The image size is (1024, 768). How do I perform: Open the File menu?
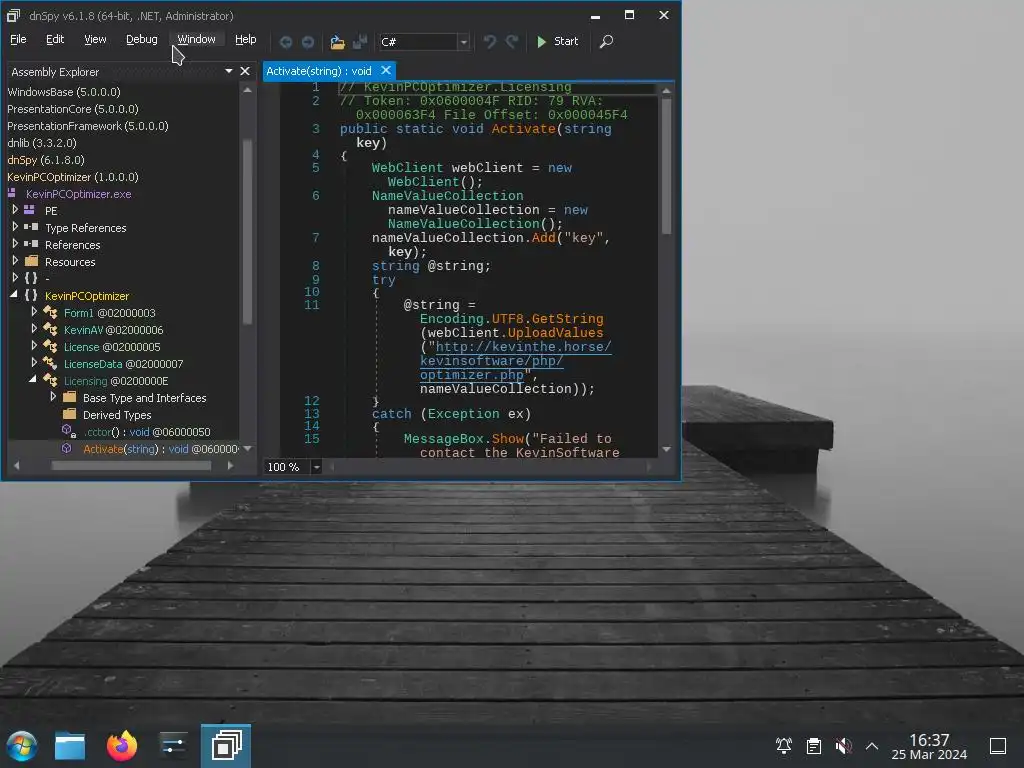pyautogui.click(x=18, y=39)
